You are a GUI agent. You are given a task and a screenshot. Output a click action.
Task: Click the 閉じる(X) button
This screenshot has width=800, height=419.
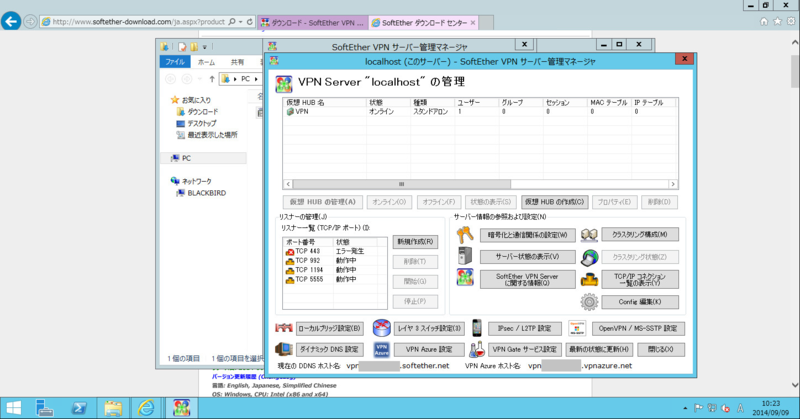coord(661,350)
